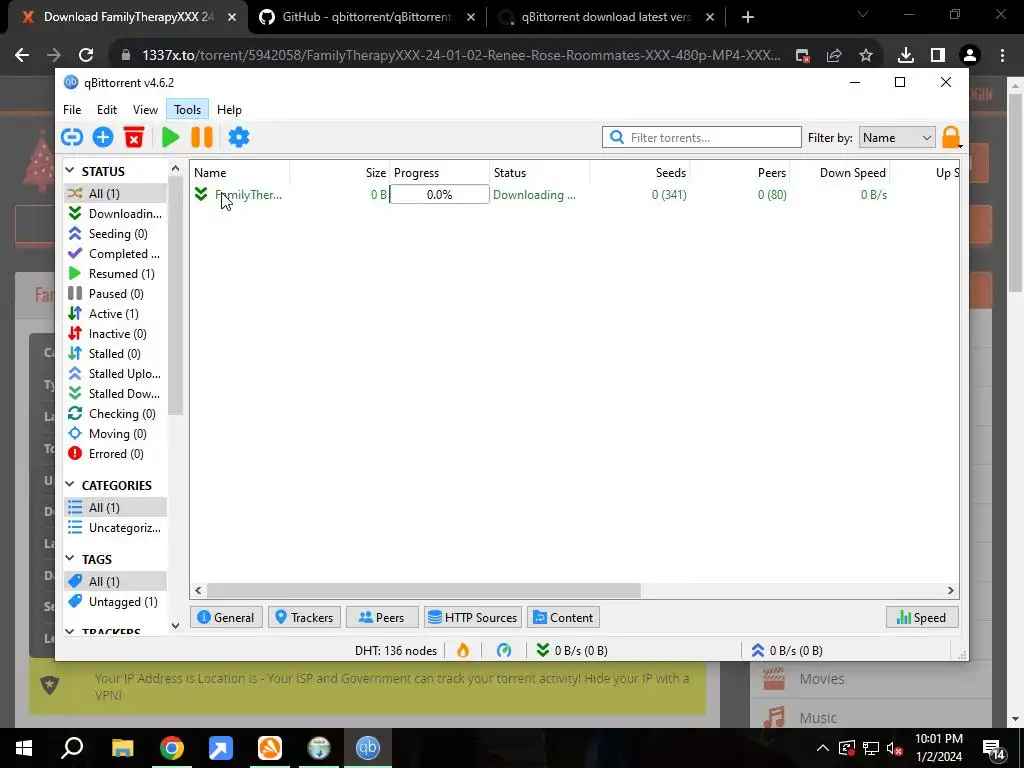Viewport: 1024px width, 768px height.
Task: Show the Speed graph tab
Action: 922,618
